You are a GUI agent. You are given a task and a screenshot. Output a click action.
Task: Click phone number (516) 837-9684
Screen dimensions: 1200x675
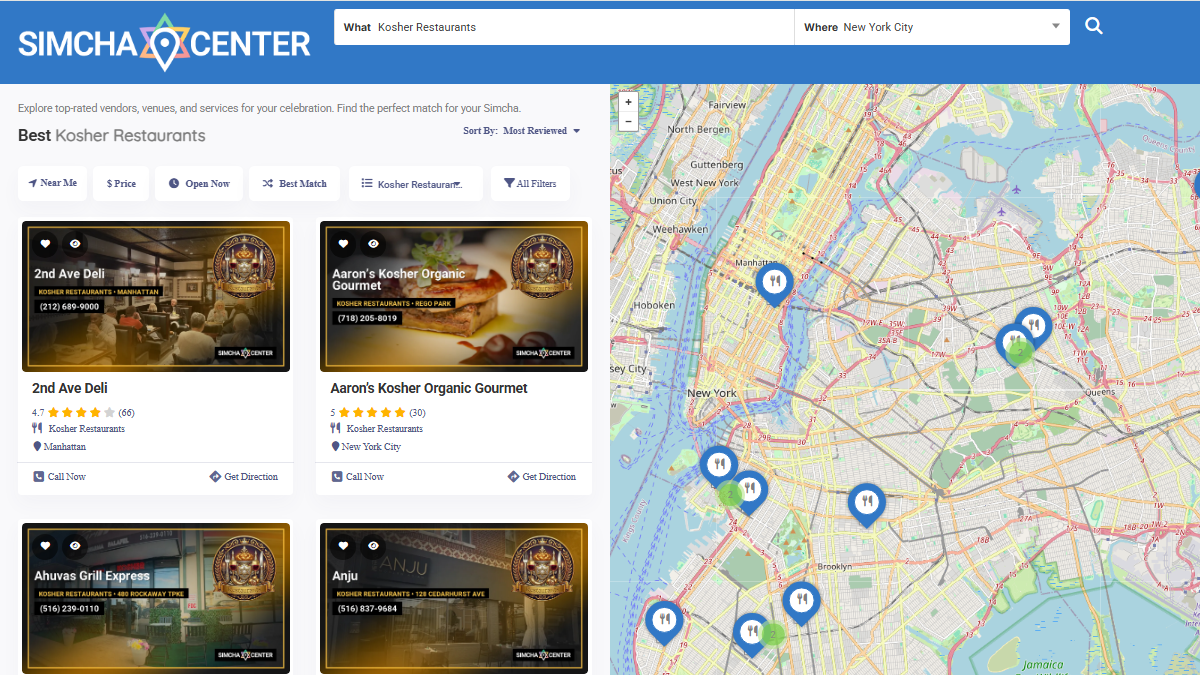(x=368, y=608)
